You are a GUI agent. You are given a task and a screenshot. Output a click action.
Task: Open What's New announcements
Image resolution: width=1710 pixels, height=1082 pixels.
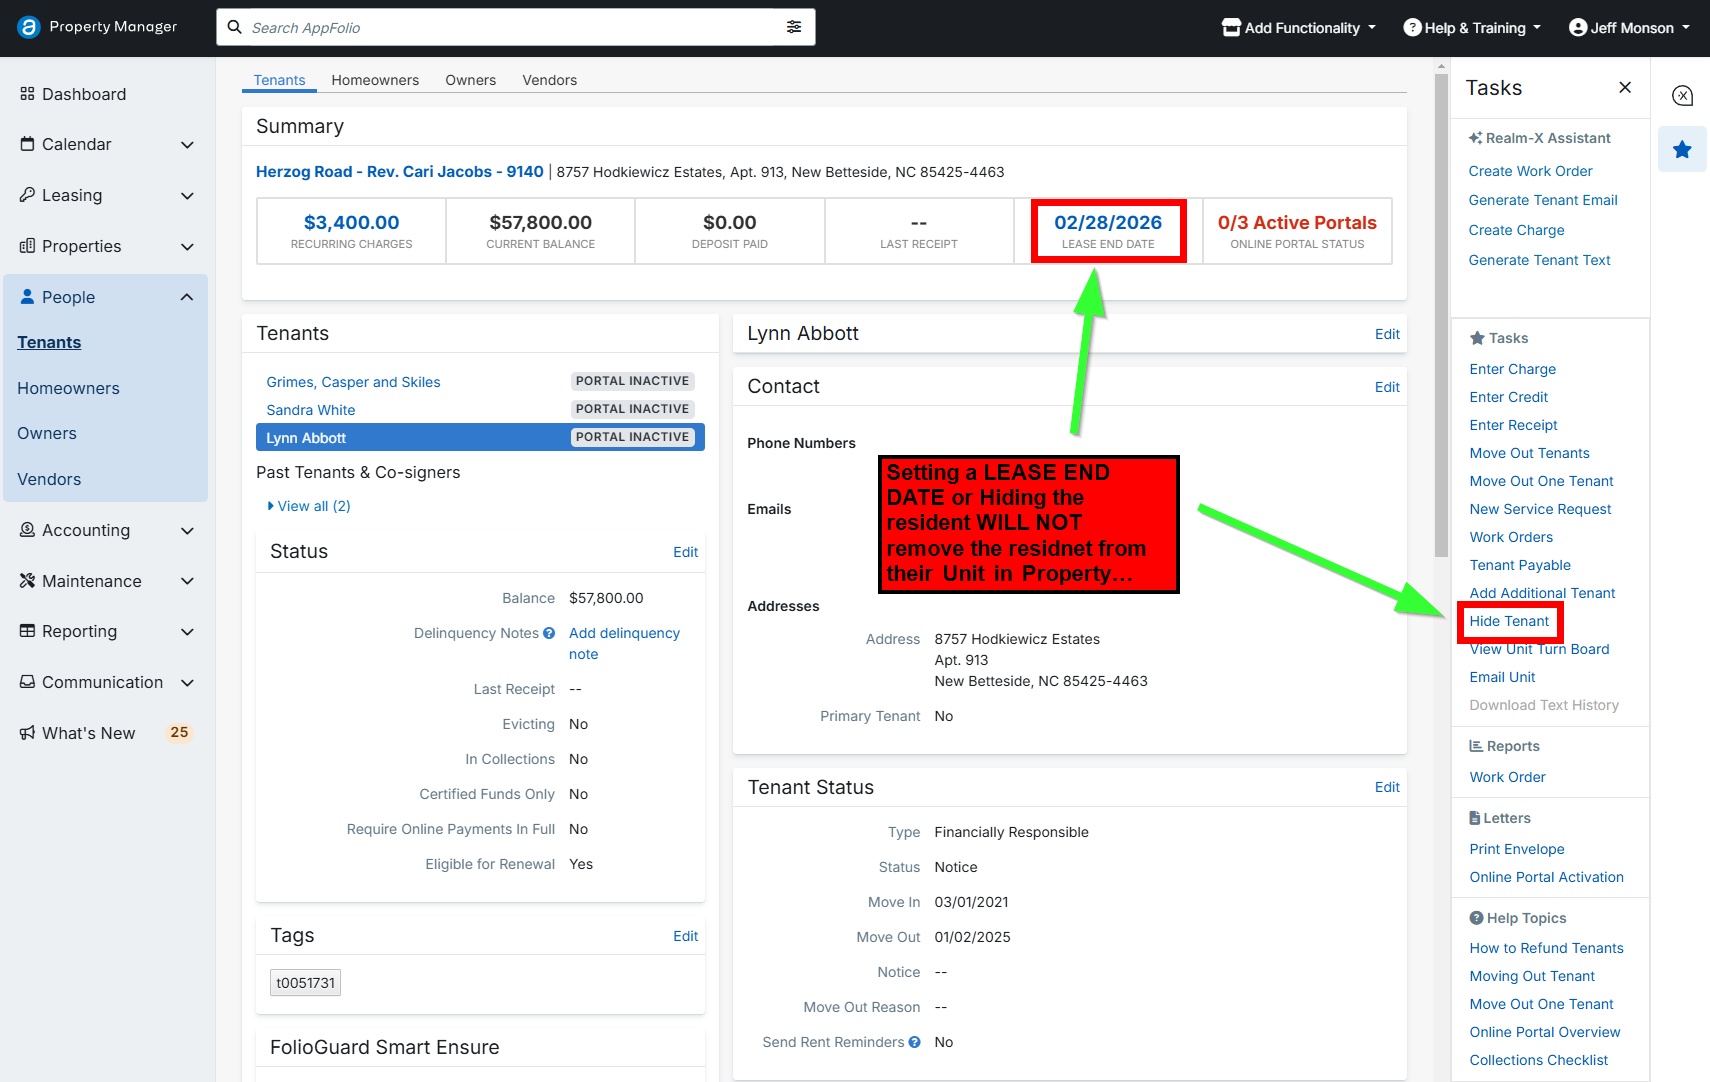click(88, 733)
